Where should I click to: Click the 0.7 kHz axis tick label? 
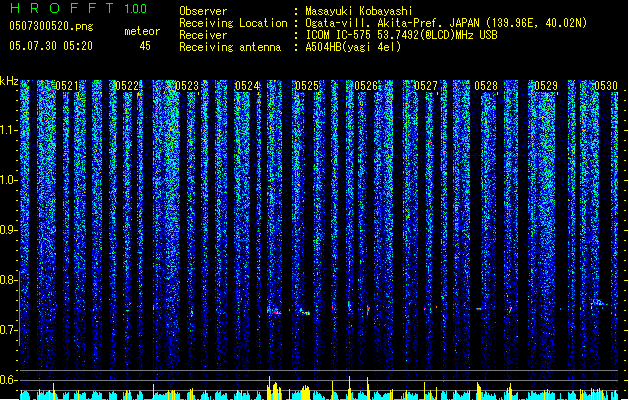click(8, 330)
